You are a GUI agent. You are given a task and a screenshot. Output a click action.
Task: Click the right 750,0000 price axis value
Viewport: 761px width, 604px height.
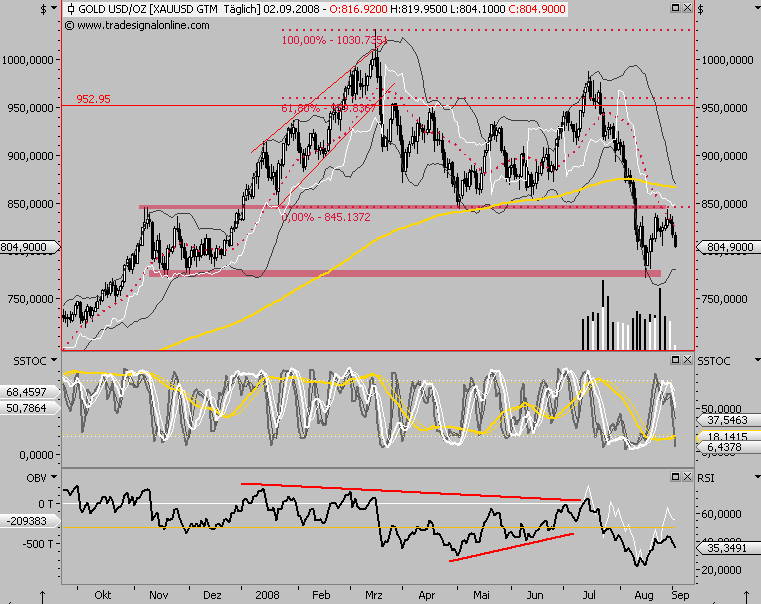tap(724, 299)
